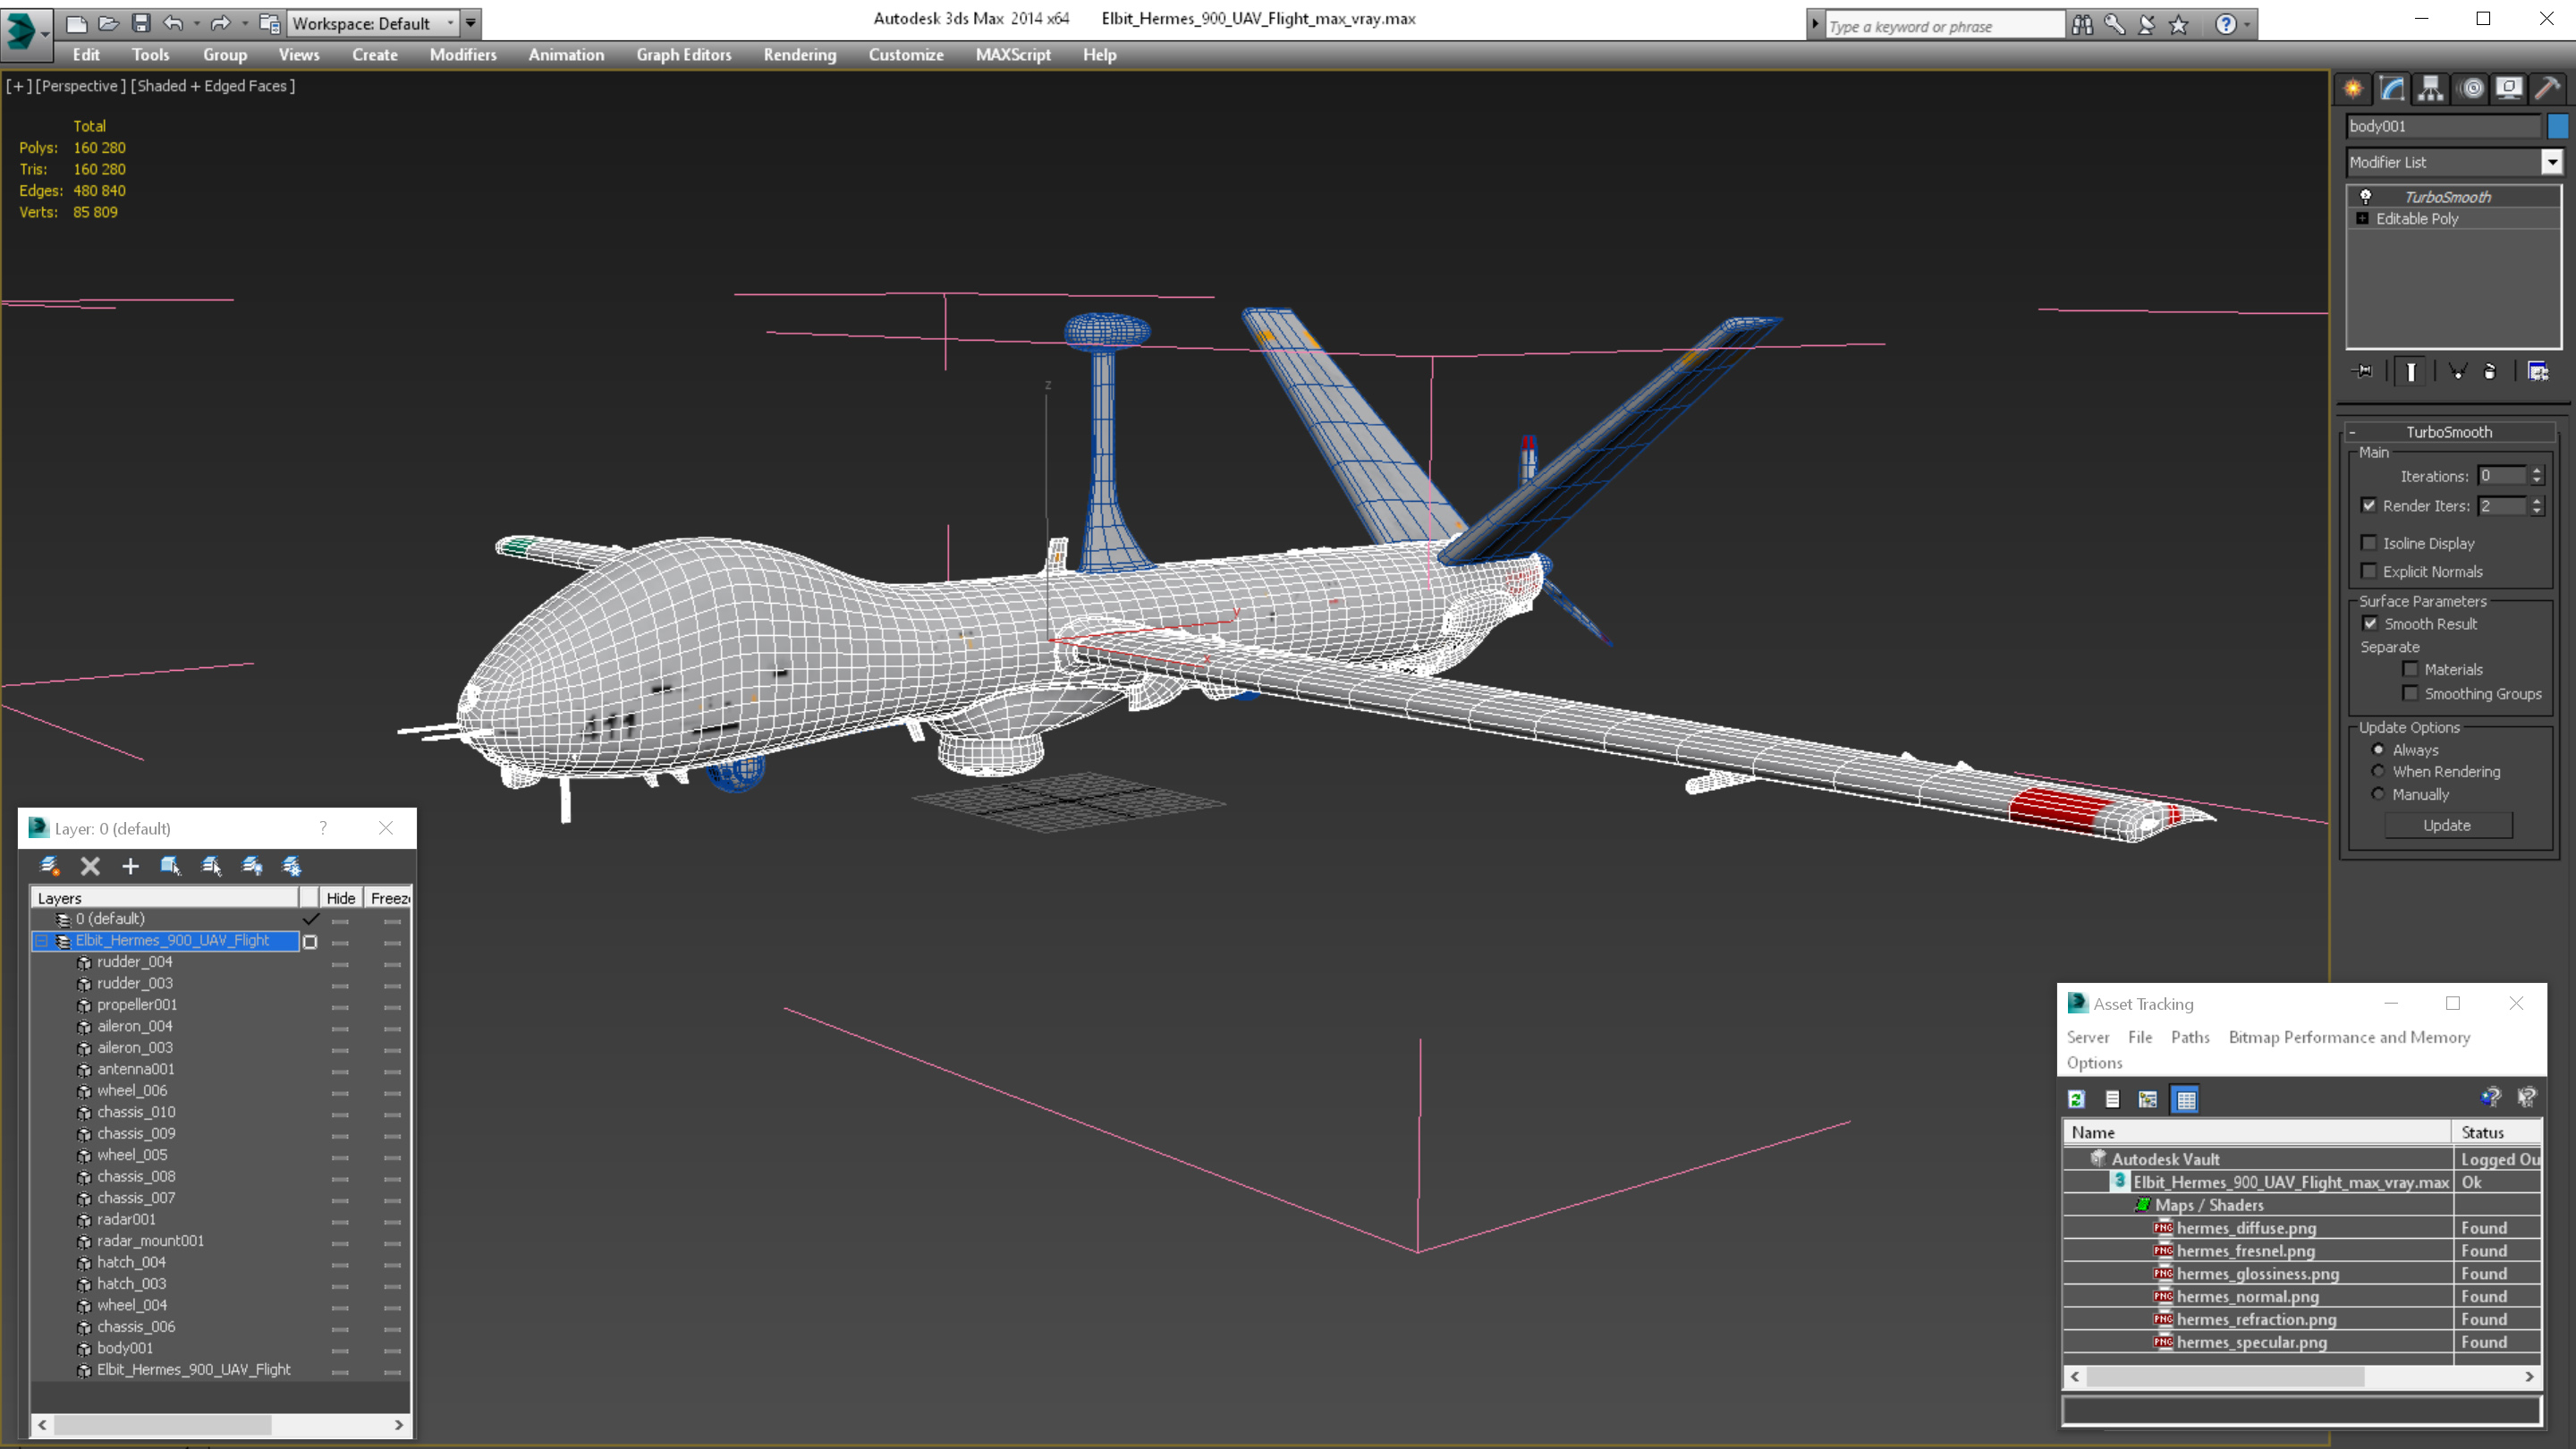
Task: Open the Hierarchy command panel tab
Action: point(2431,88)
